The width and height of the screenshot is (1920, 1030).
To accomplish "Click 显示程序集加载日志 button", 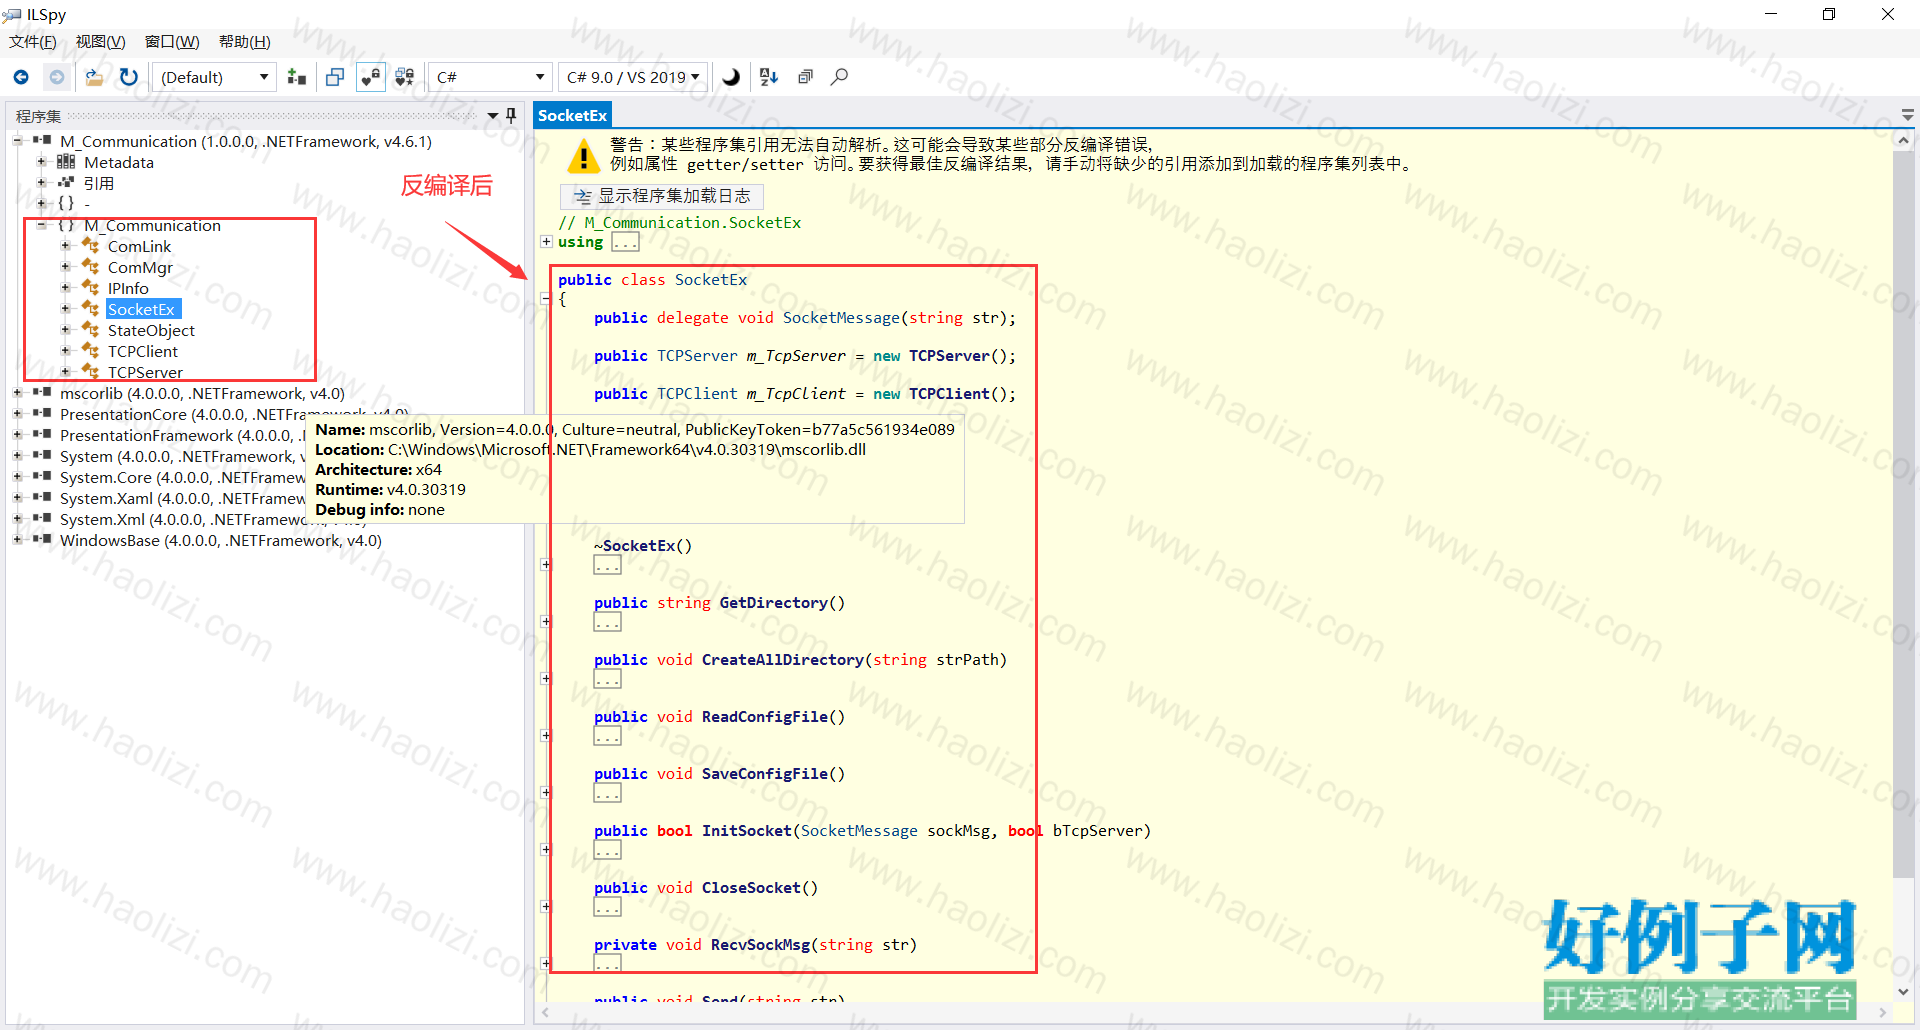I will 662,196.
